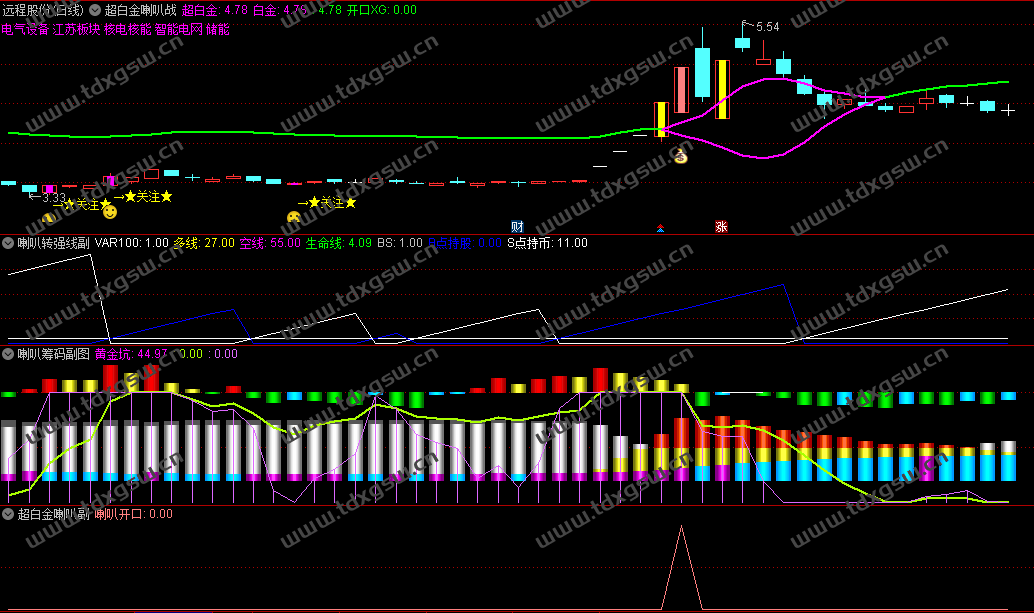Click the 涨 limit-up marker icon
Image resolution: width=1034 pixels, height=613 pixels.
click(721, 227)
